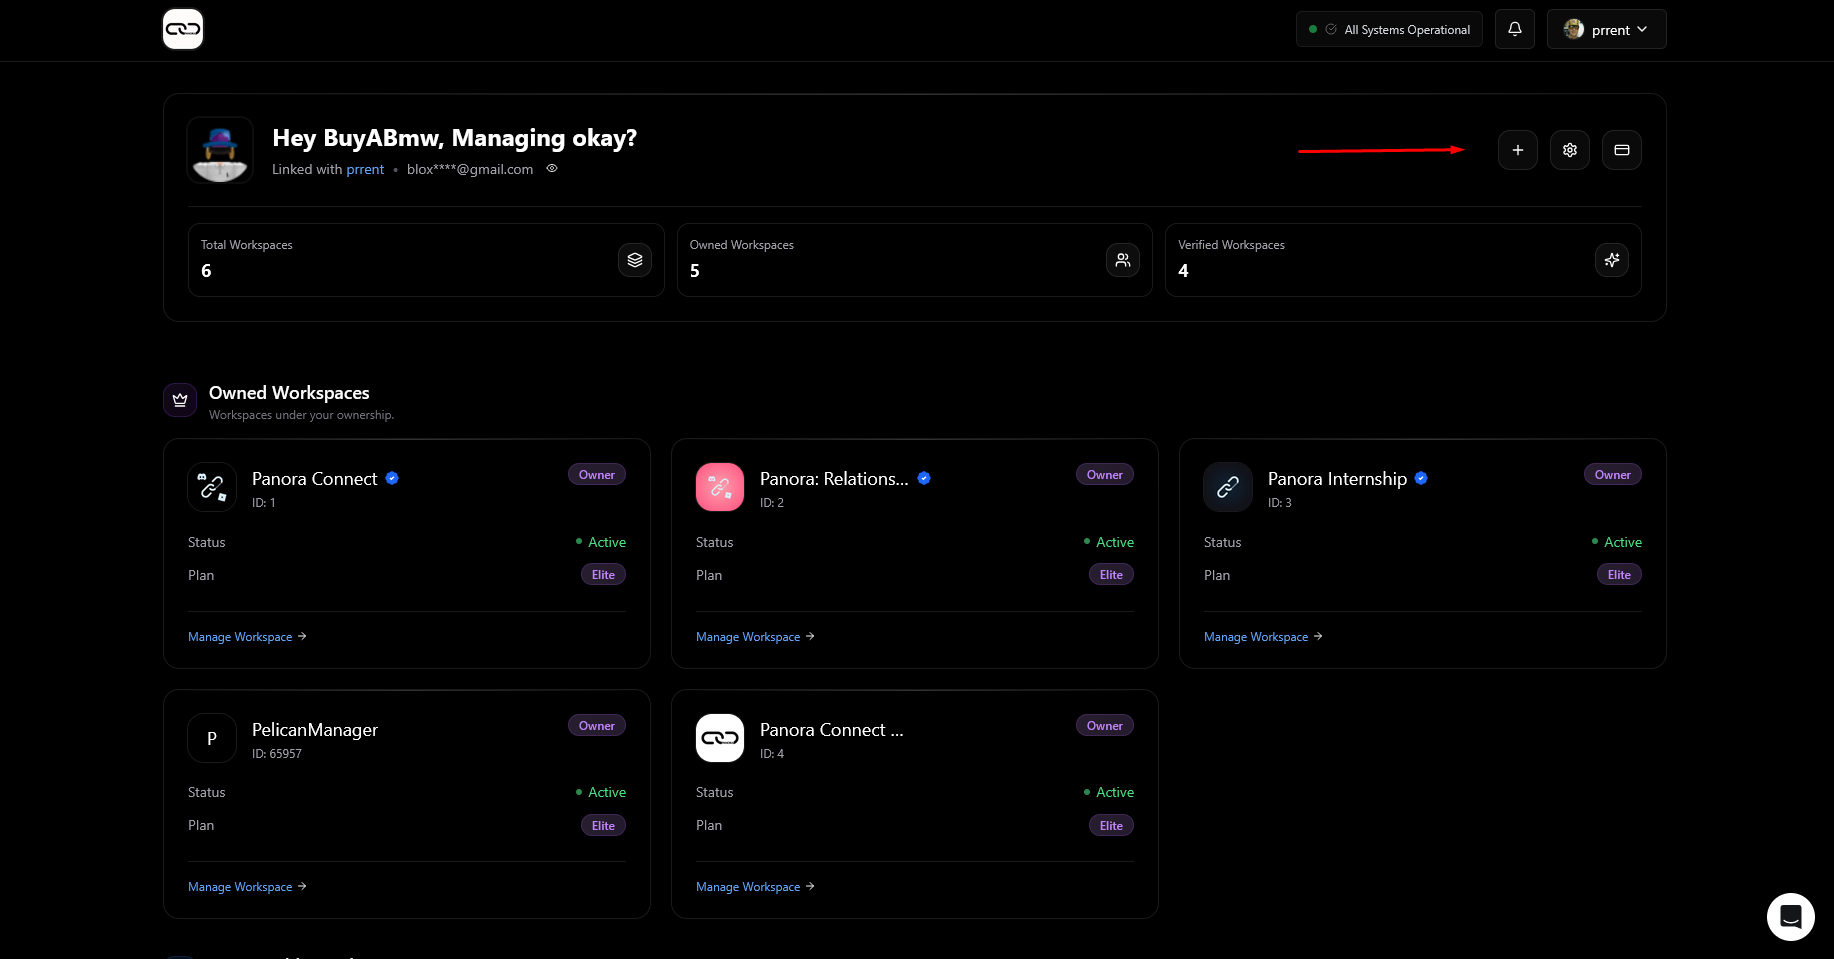Screen dimensions: 1834x959
Task: Click the Verified Workspaces sparkle icon
Action: [1611, 260]
